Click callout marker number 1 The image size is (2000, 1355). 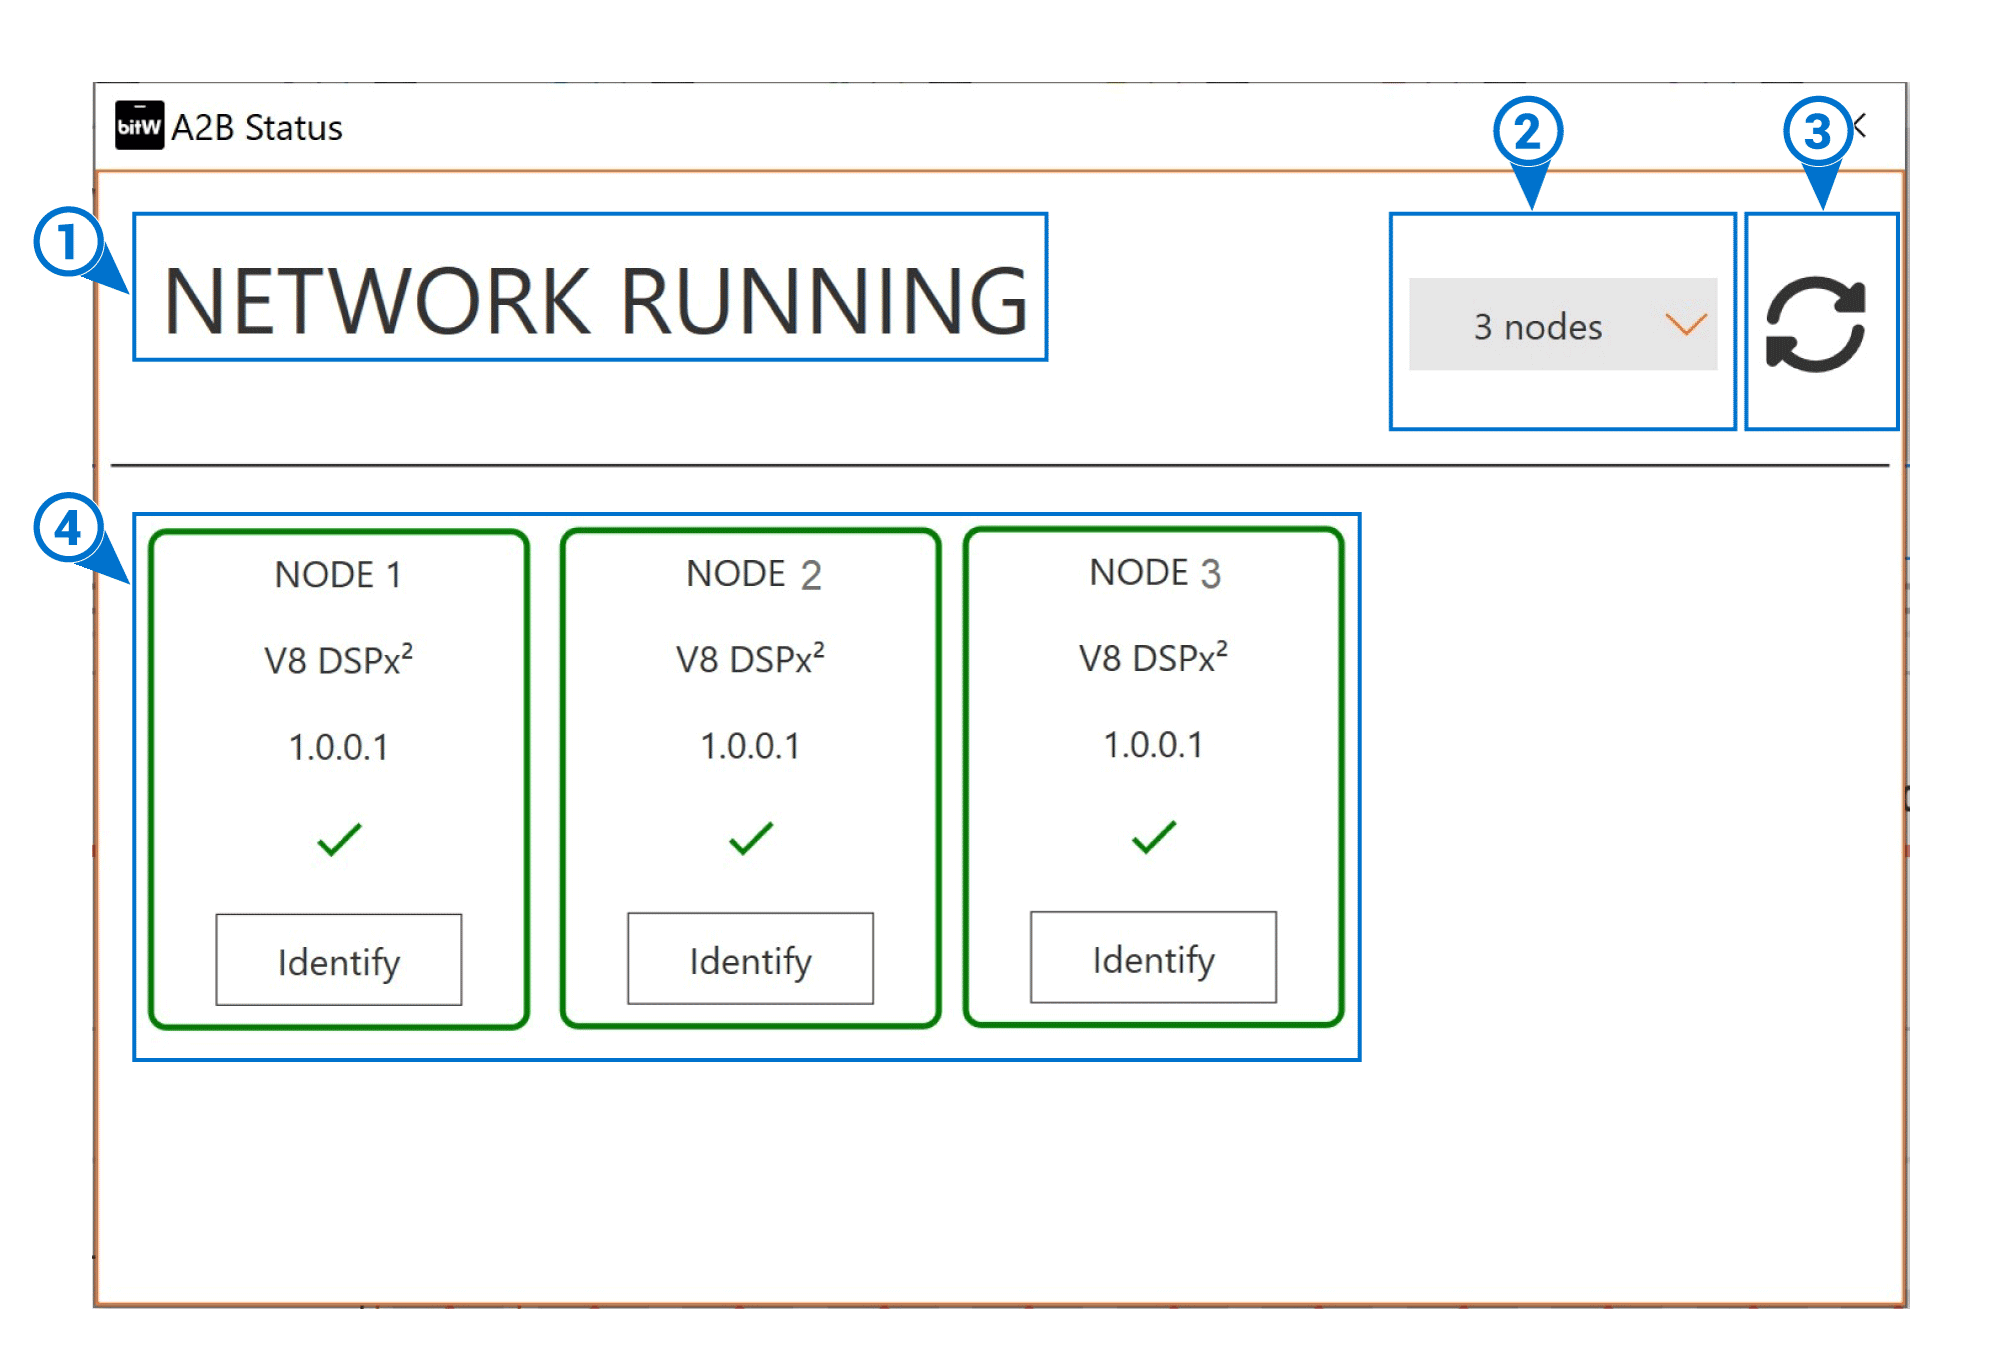point(67,242)
